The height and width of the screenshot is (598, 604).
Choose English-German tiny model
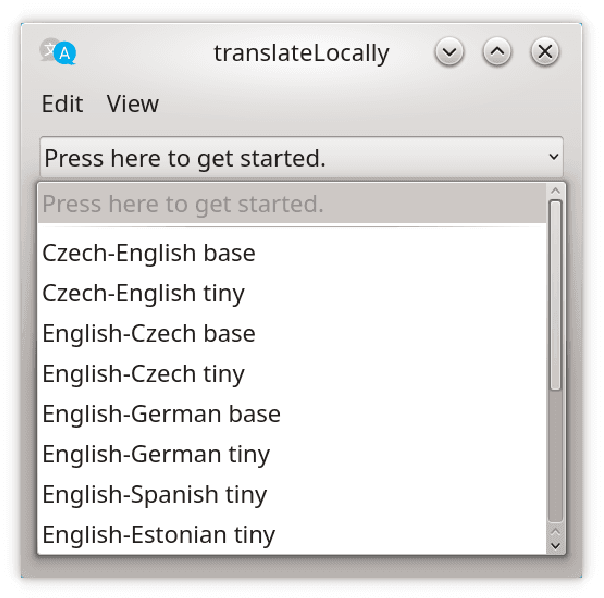click(156, 454)
